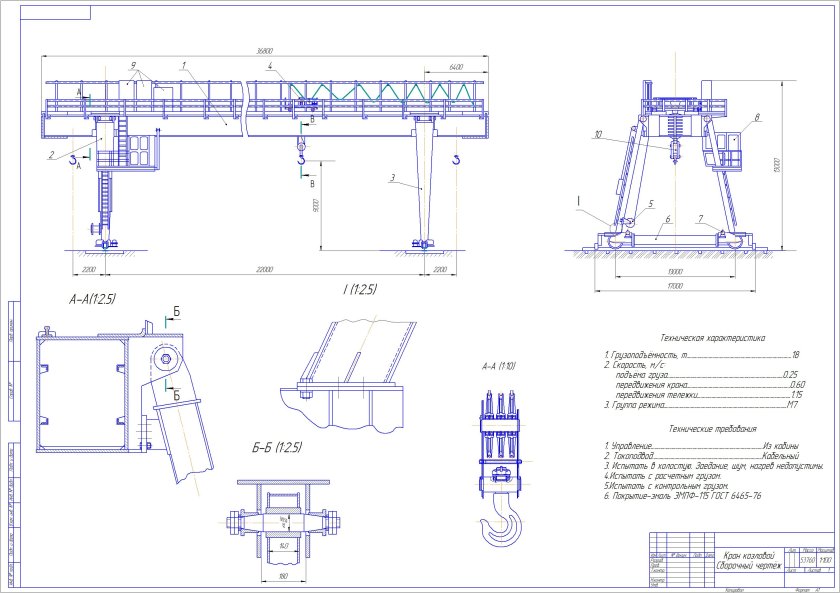Click callout number 4 above the truss
This screenshot has height=593, width=840.
tap(270, 66)
